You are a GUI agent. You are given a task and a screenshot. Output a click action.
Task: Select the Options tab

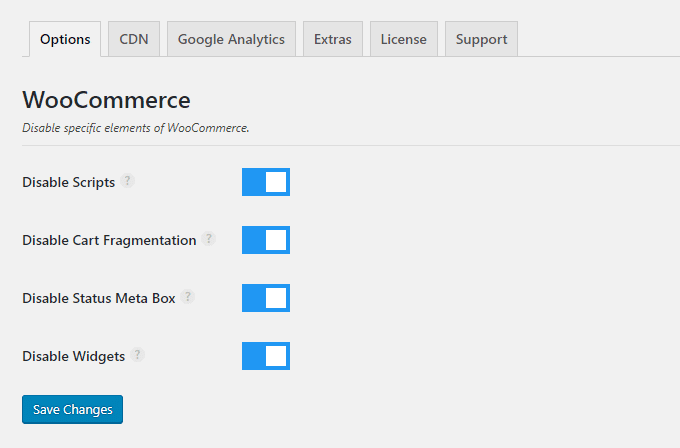(x=65, y=39)
